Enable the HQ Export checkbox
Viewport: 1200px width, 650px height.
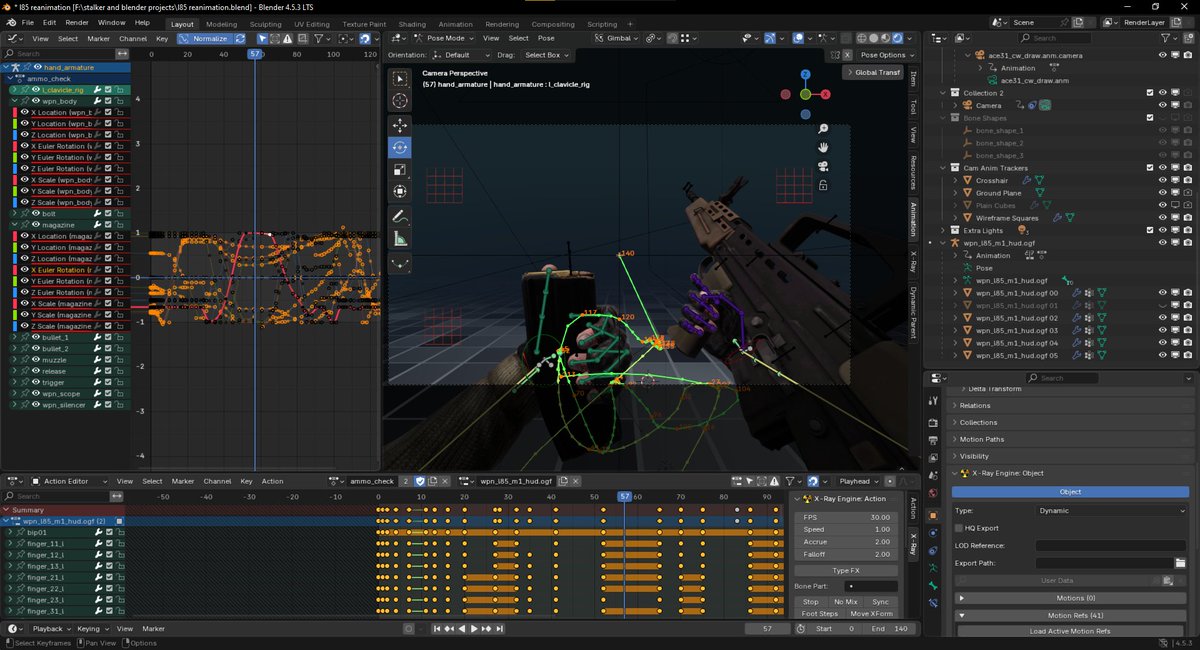click(x=957, y=527)
